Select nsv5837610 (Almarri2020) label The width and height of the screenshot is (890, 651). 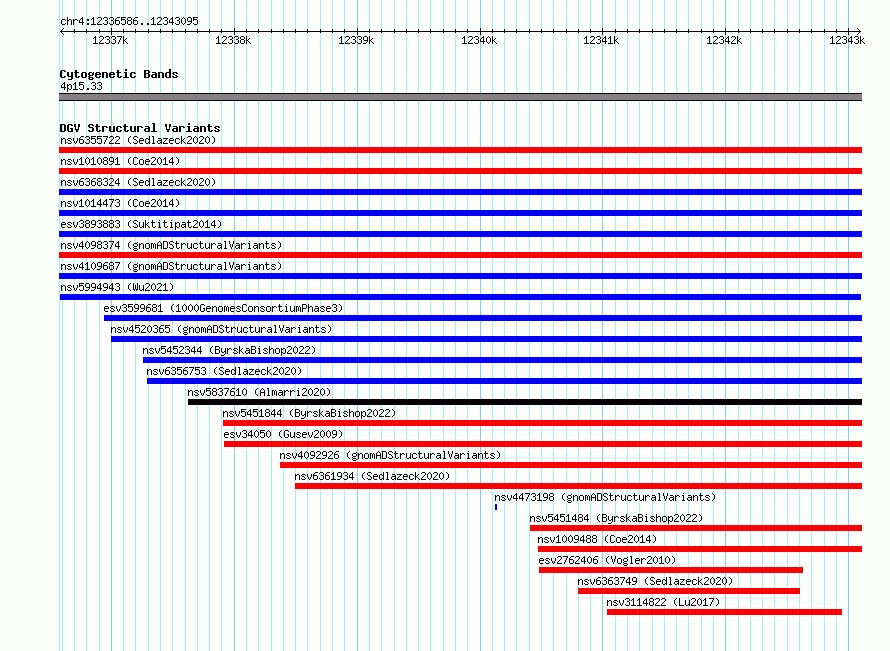[259, 392]
